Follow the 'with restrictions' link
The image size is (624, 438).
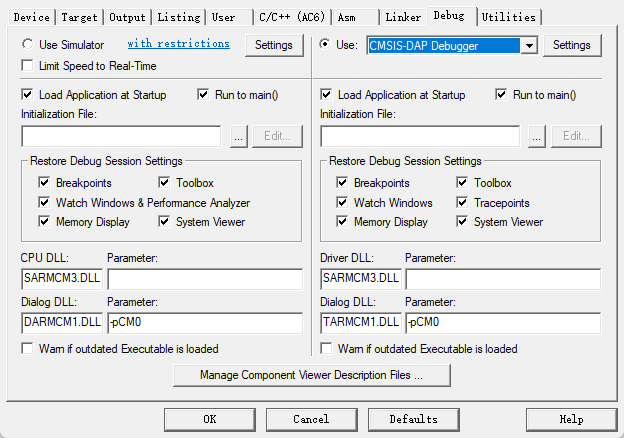(178, 44)
